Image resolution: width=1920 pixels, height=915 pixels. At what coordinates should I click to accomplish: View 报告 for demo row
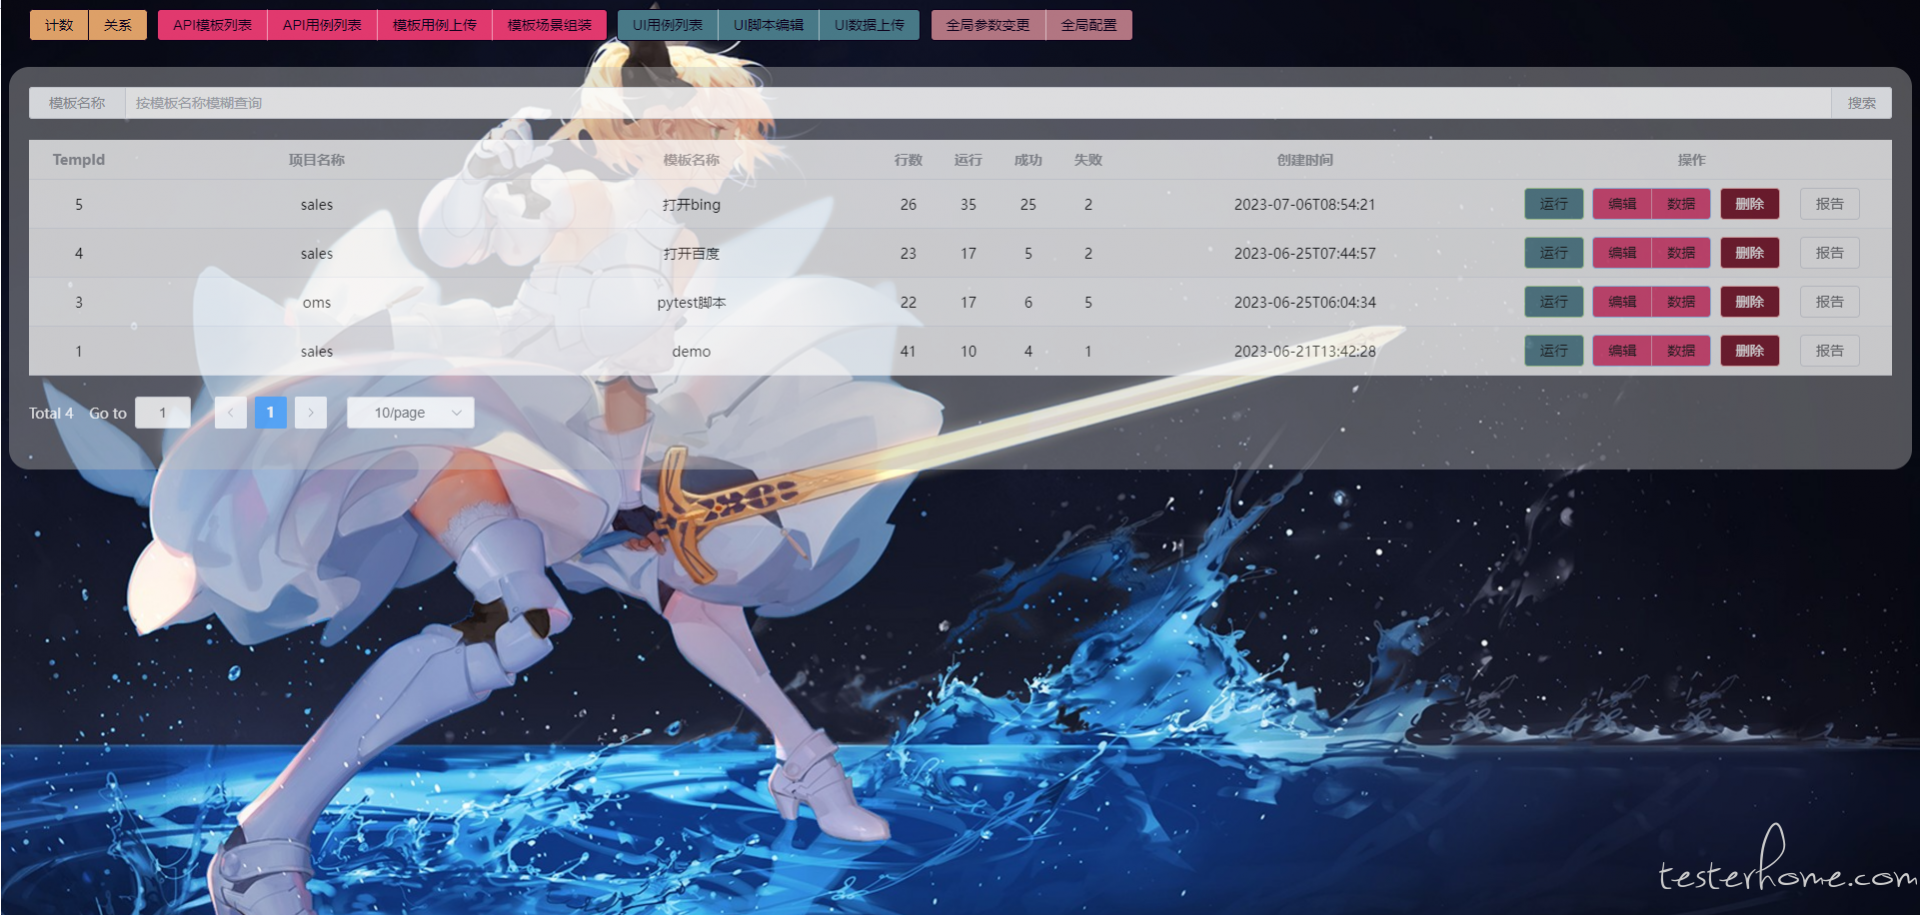pos(1829,351)
